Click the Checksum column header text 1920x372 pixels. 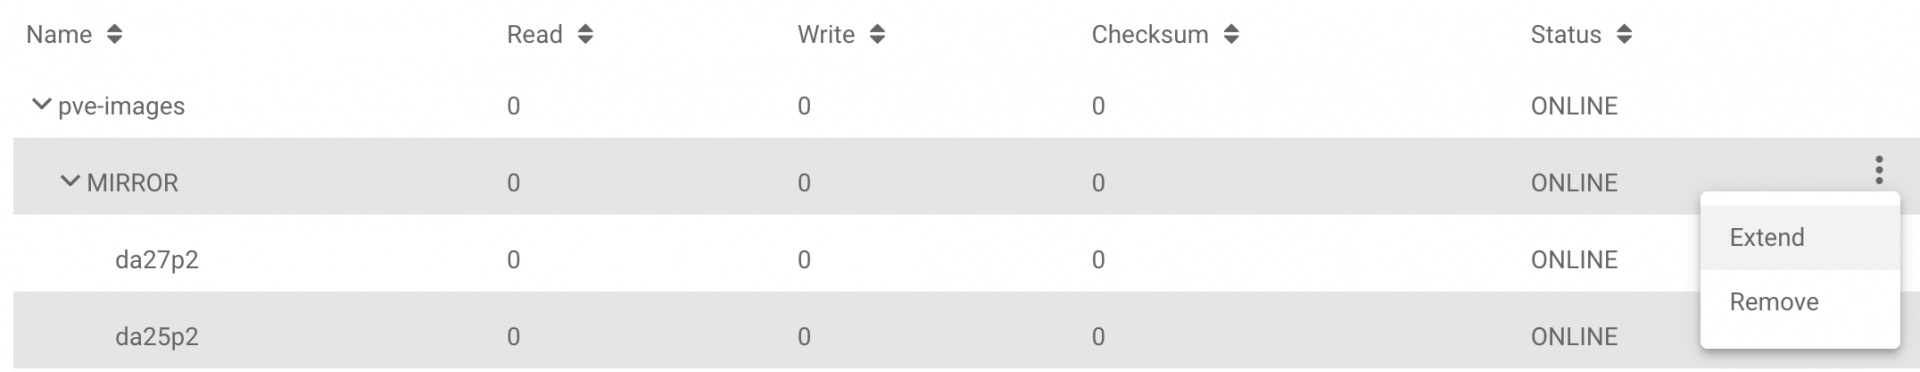click(1150, 35)
